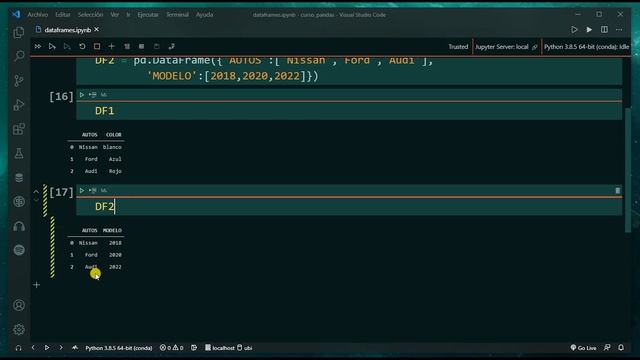Open the Explorer view in activity bar
This screenshot has width=640, height=360.
tap(19, 32)
